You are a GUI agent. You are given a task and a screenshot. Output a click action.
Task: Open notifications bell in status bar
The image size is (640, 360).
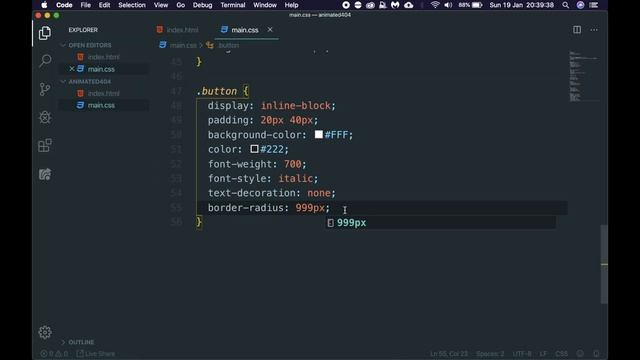pos(596,353)
